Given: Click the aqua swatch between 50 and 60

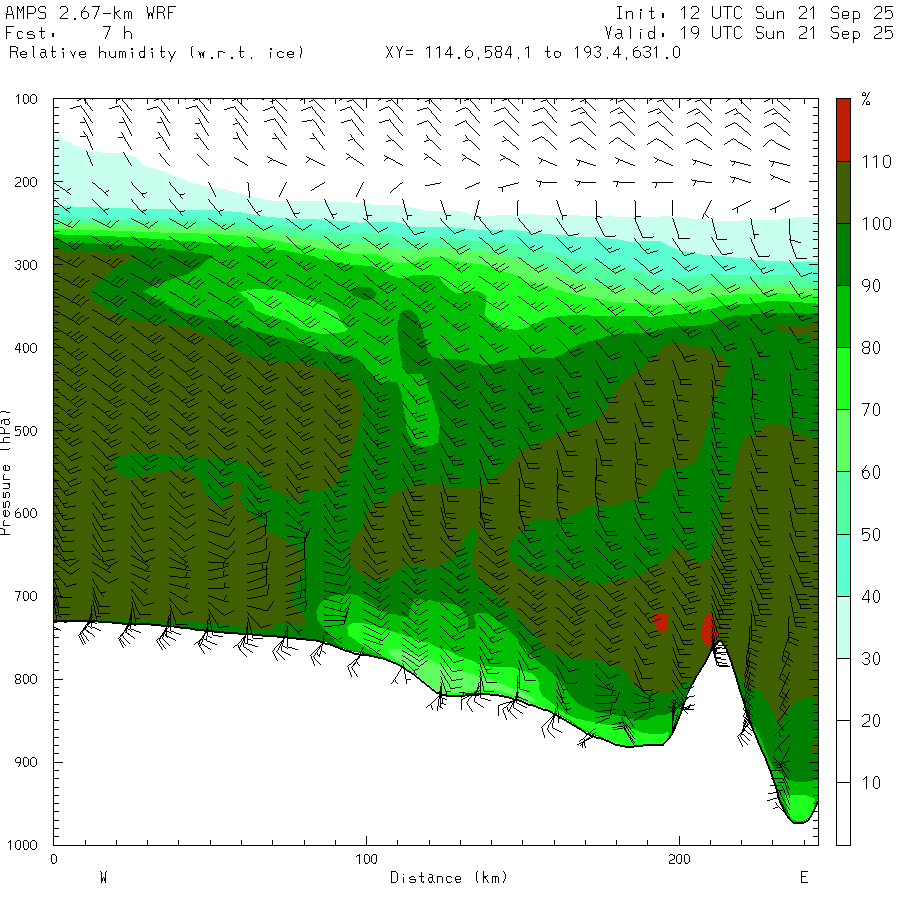Looking at the screenshot, I should click(843, 503).
